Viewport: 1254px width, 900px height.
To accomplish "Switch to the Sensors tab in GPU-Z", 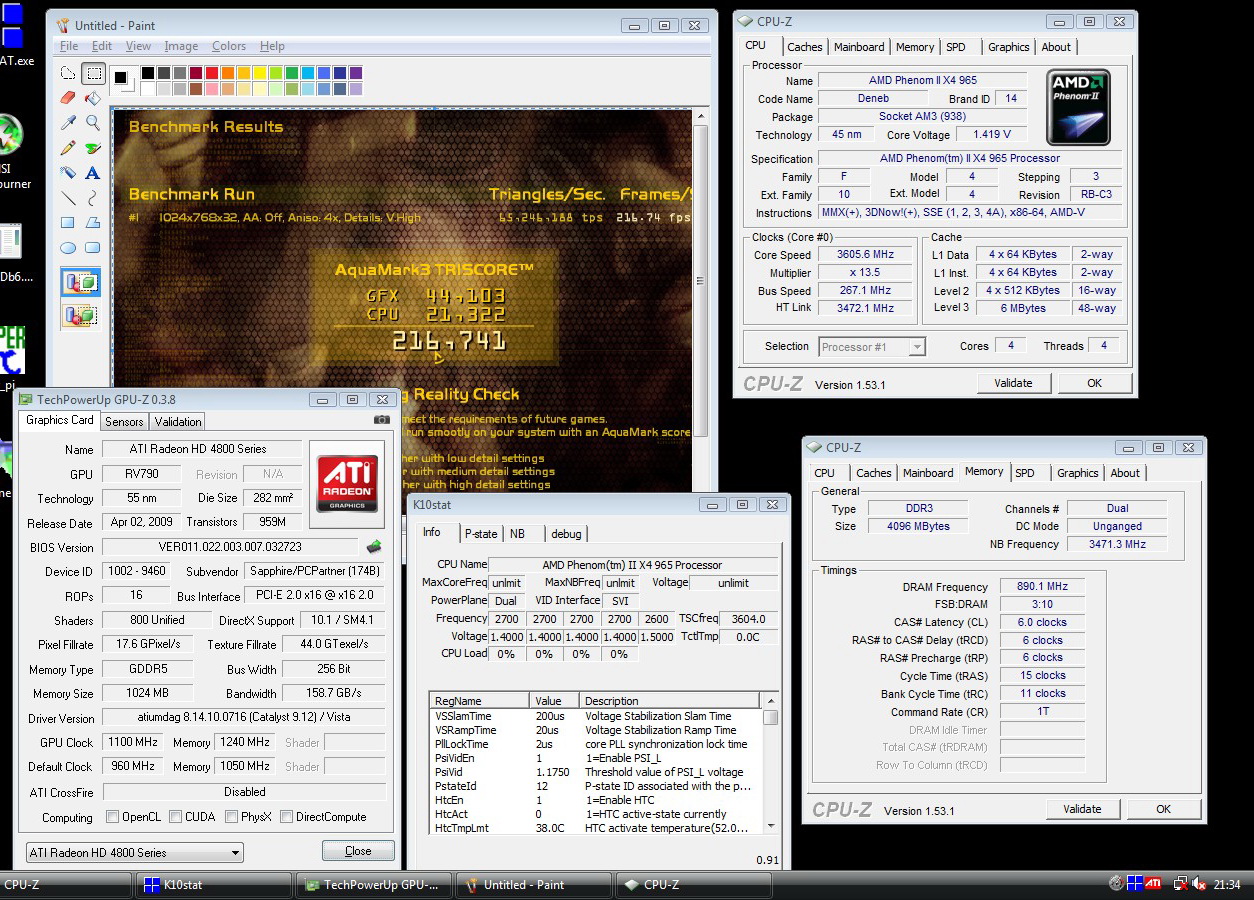I will pyautogui.click(x=124, y=422).
